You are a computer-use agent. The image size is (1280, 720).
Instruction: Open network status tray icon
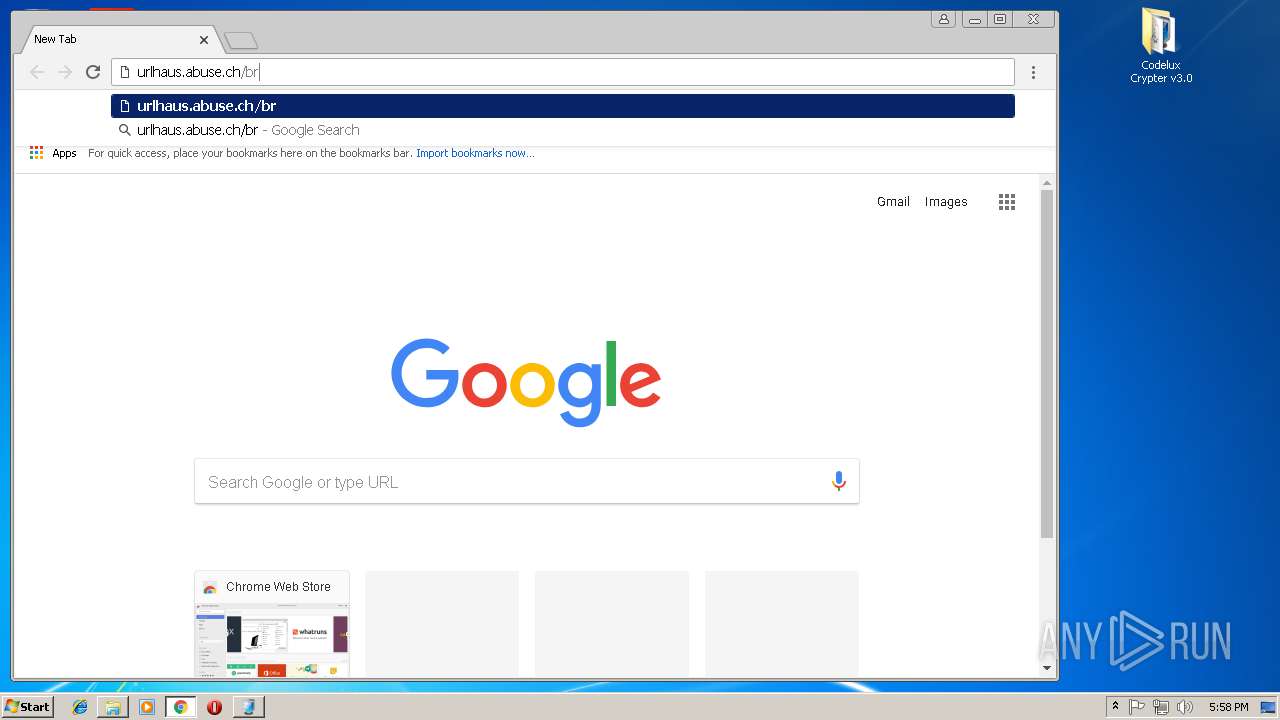(1161, 707)
